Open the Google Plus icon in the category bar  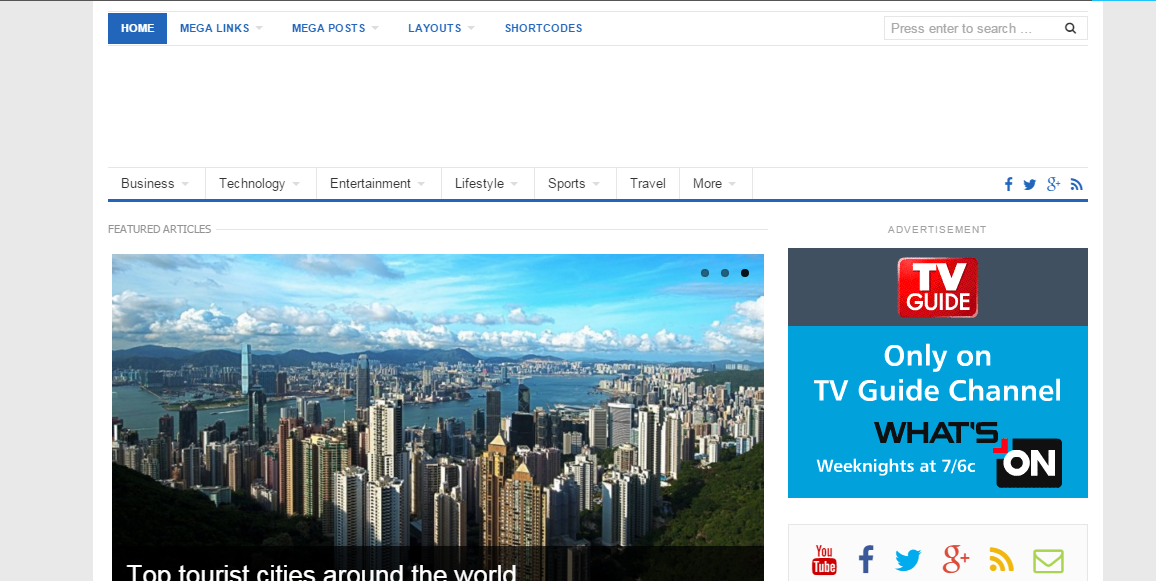(x=1054, y=184)
